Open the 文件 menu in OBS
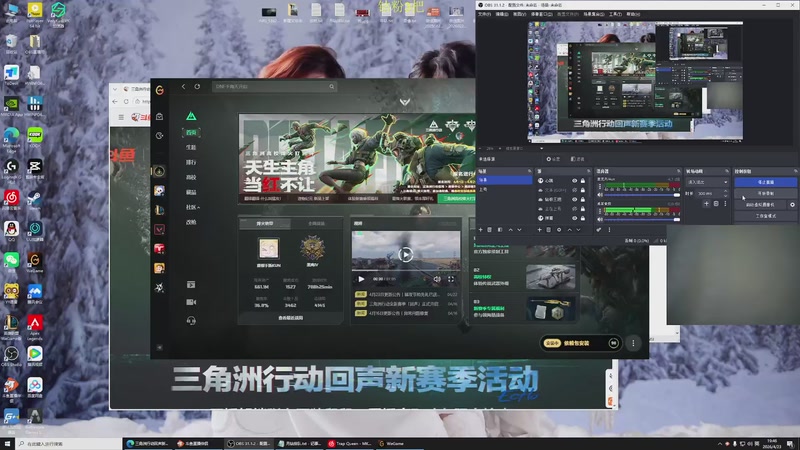Image resolution: width=800 pixels, height=450 pixels. click(x=484, y=14)
